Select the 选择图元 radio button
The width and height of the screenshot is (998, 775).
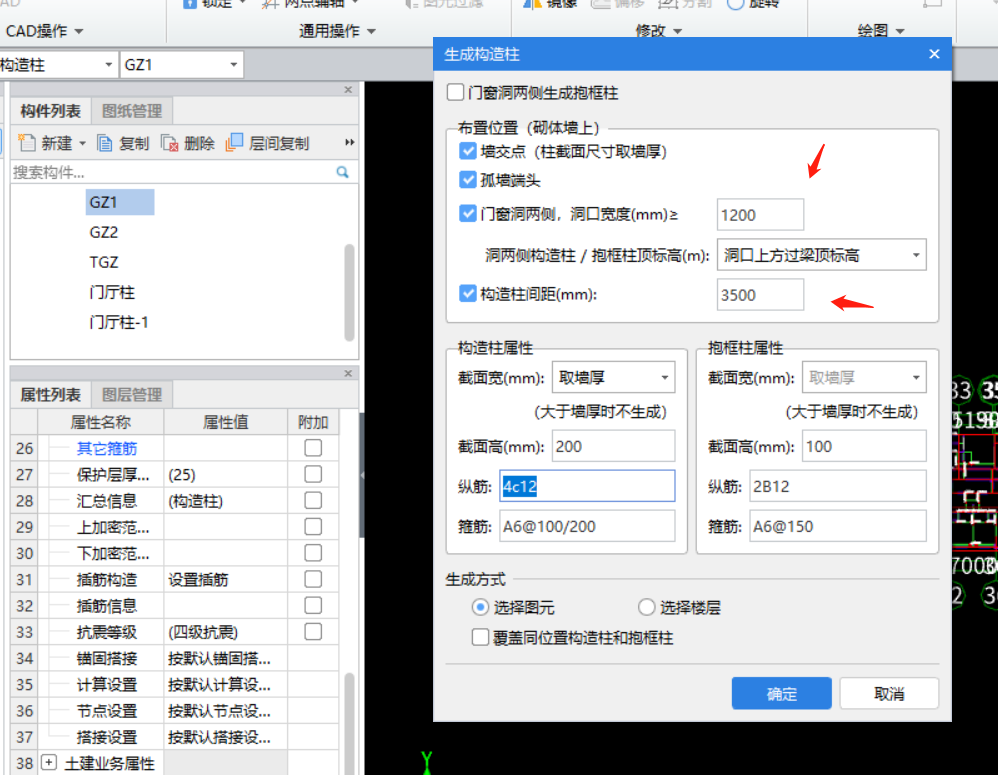pyautogui.click(x=480, y=607)
